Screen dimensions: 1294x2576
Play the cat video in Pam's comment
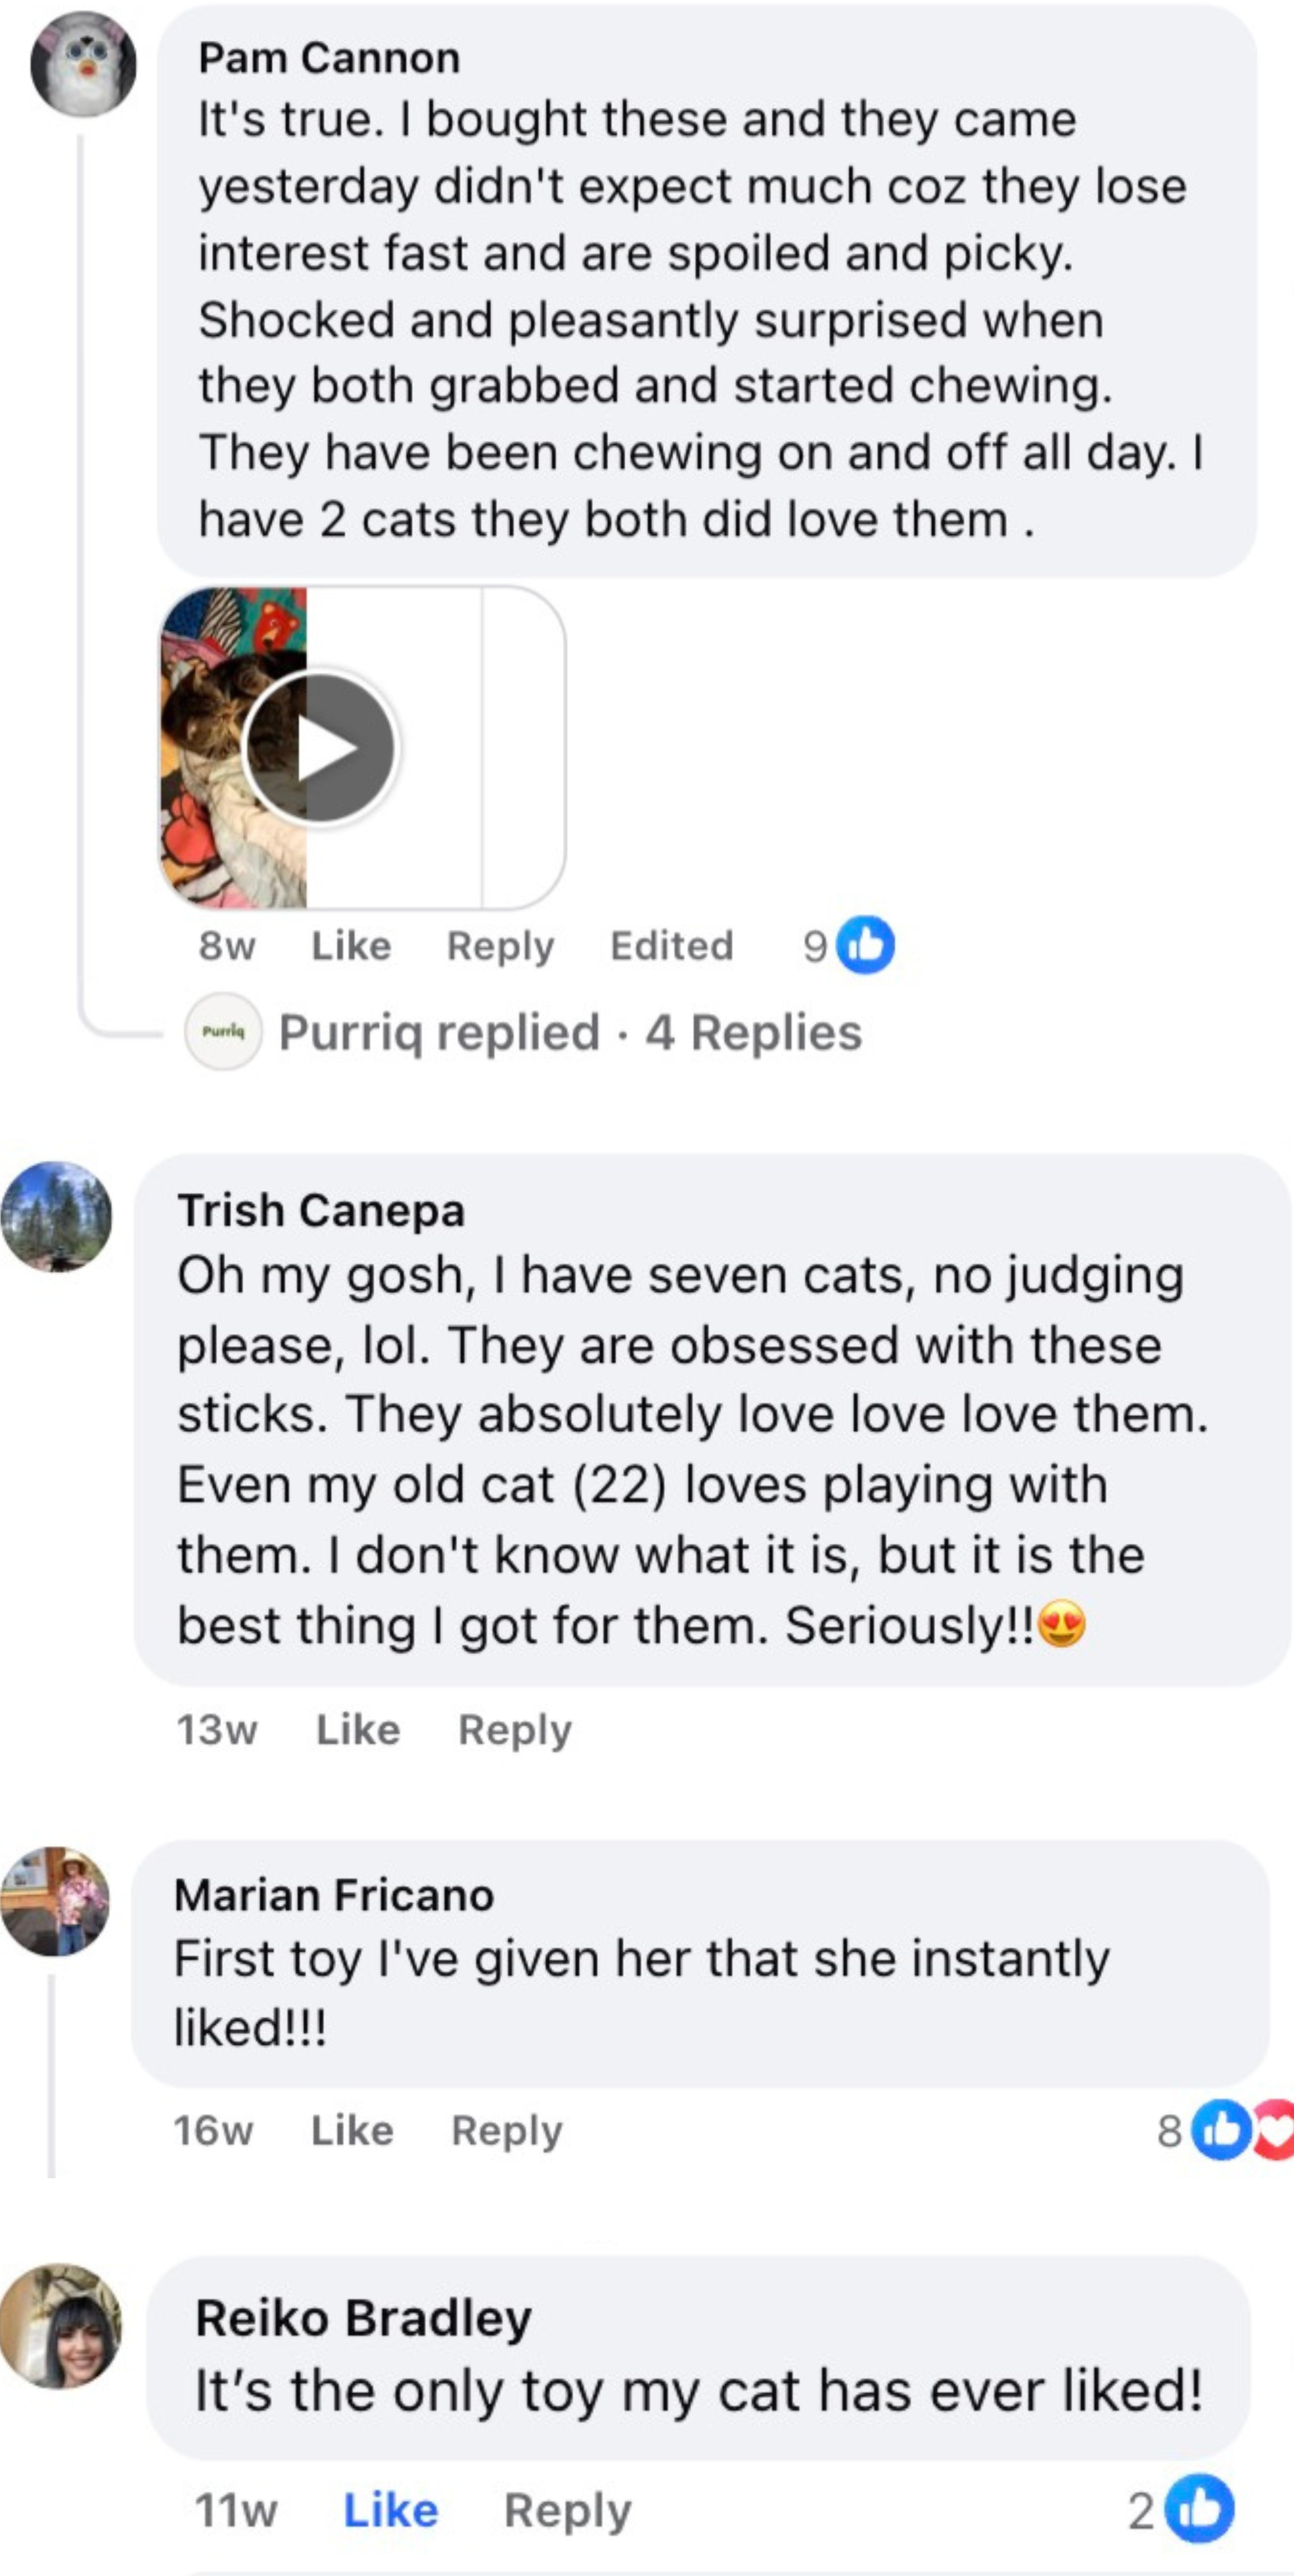pos(320,748)
